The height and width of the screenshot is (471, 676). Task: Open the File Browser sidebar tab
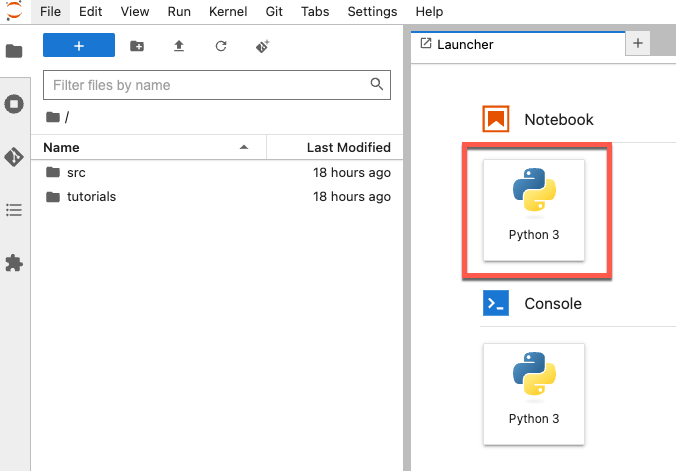point(14,51)
